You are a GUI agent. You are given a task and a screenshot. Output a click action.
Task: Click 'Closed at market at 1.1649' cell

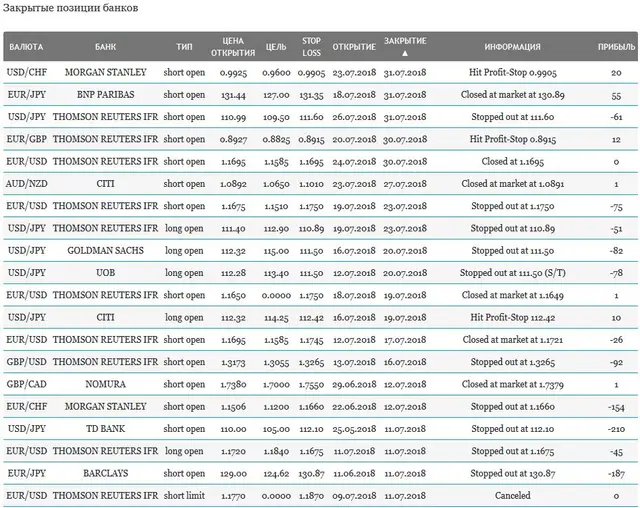[x=513, y=295]
